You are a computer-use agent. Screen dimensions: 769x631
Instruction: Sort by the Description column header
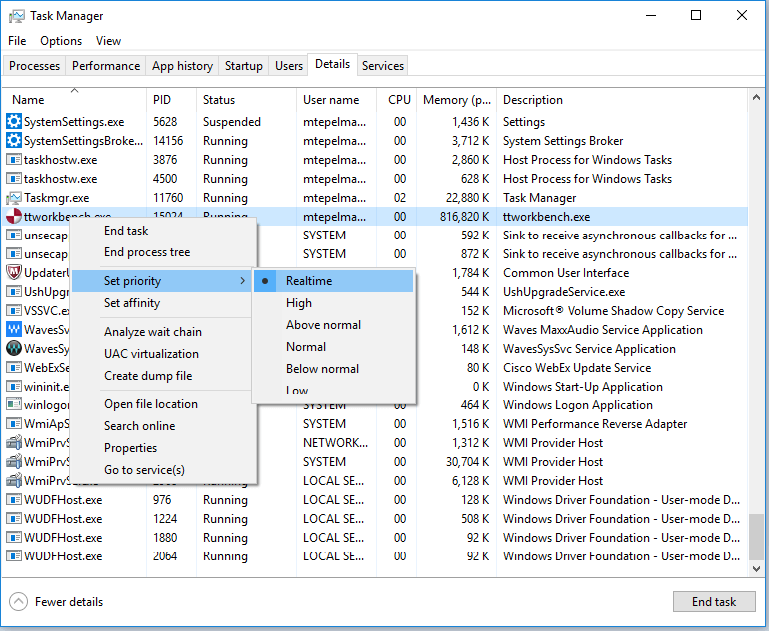622,100
